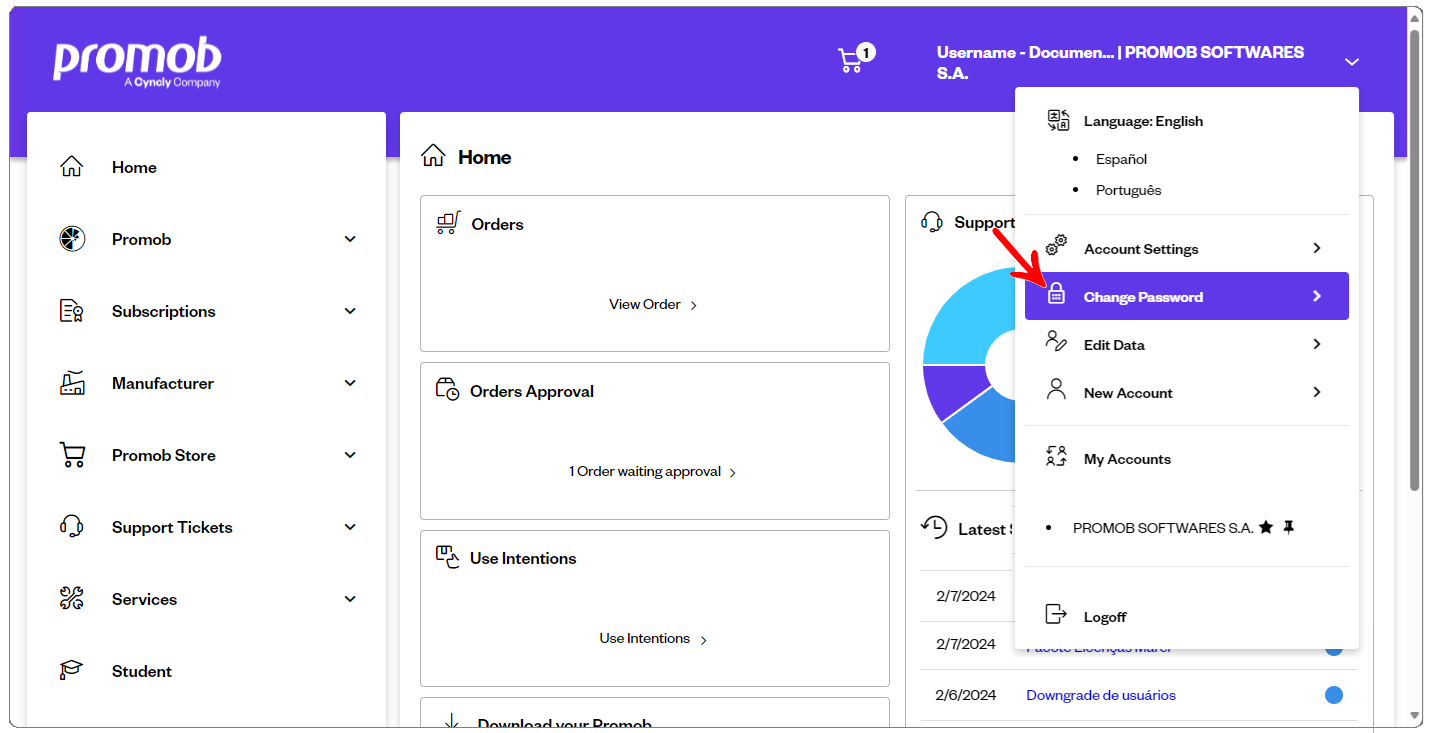Screen dimensions: 1431x733
Task: Open Account Settings submenu arrow
Action: pos(1317,248)
